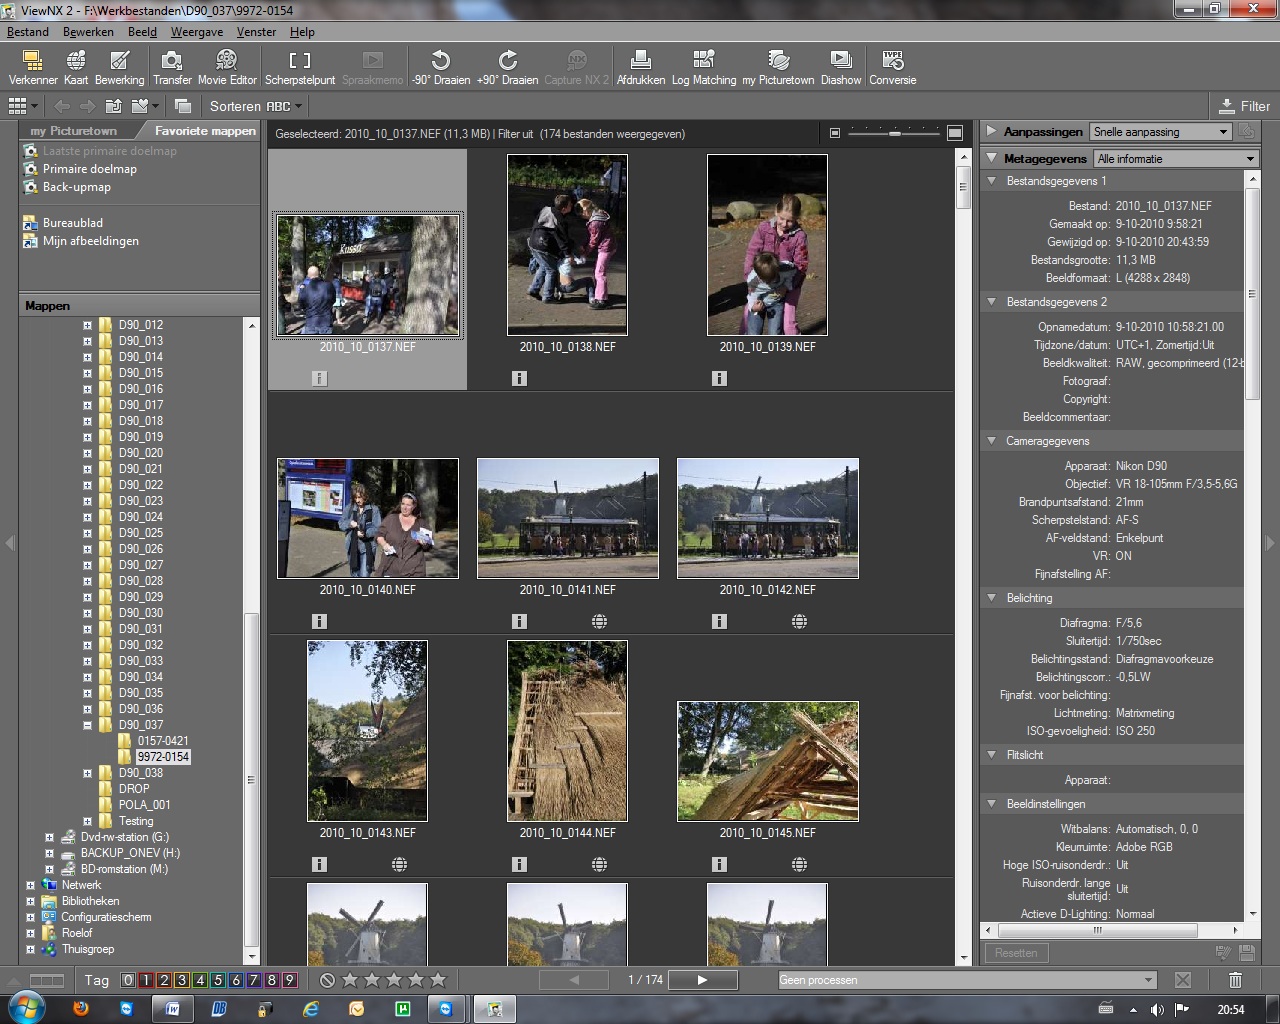Toggle tag label number 3
The image size is (1280, 1024).
pyautogui.click(x=182, y=980)
